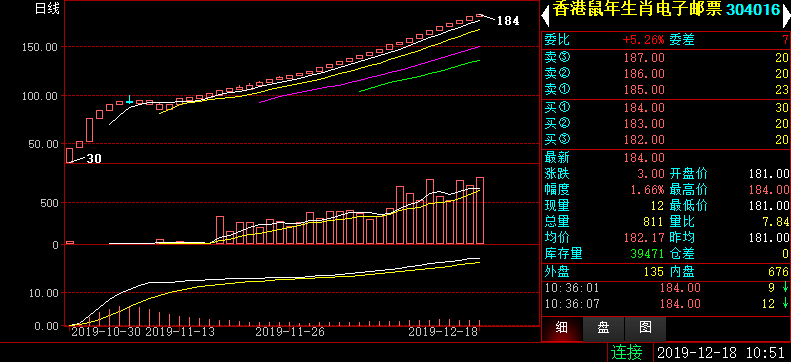Click the 30 starting price label on chart
This screenshot has height=362, width=791.
(x=94, y=159)
